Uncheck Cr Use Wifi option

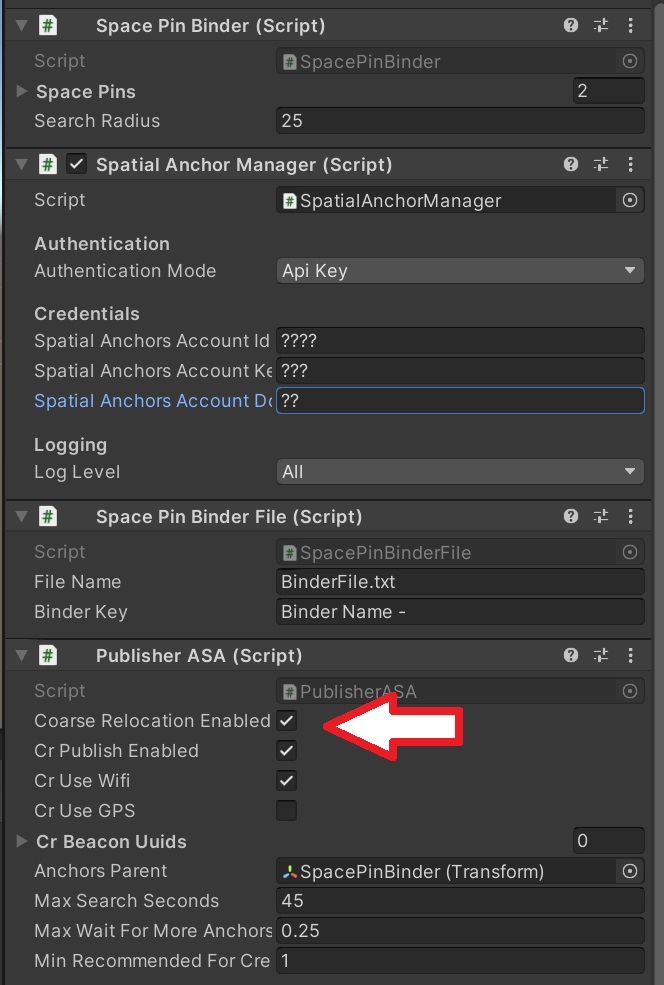pos(286,781)
